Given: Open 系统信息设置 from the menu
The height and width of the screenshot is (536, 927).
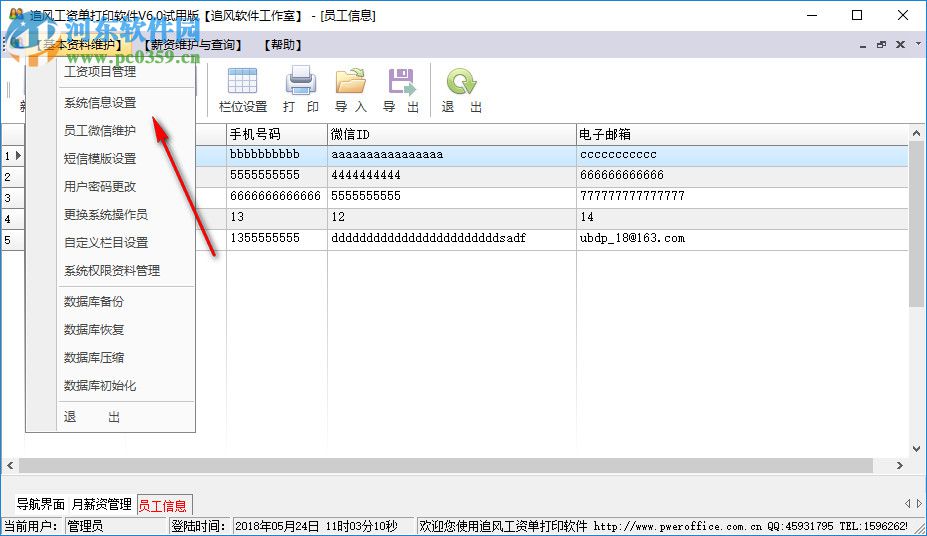Looking at the screenshot, I should [100, 103].
